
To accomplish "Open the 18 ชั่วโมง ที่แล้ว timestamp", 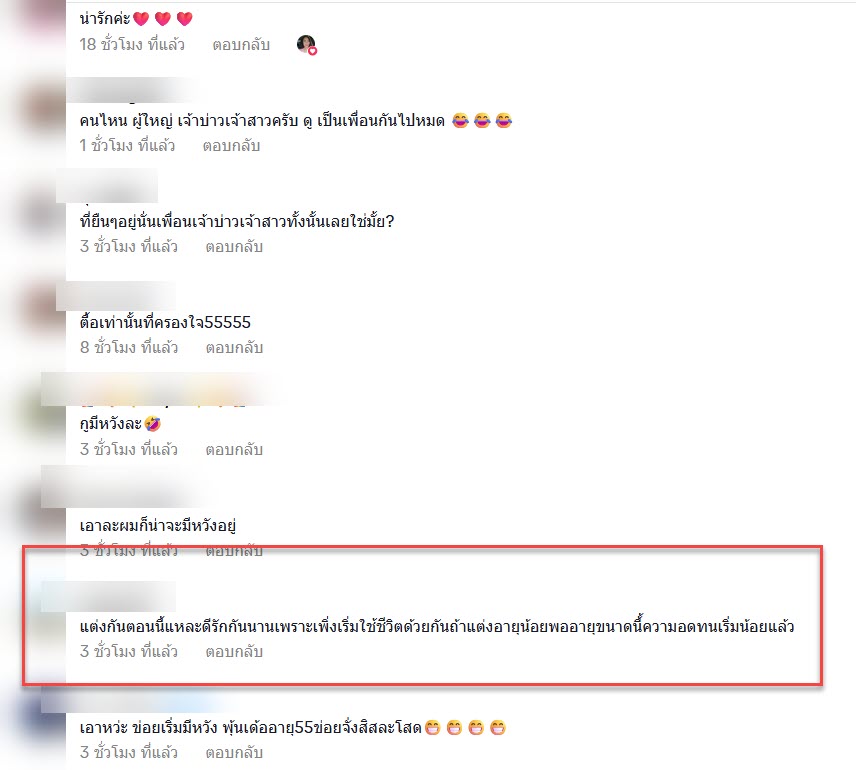I will tap(132, 44).
